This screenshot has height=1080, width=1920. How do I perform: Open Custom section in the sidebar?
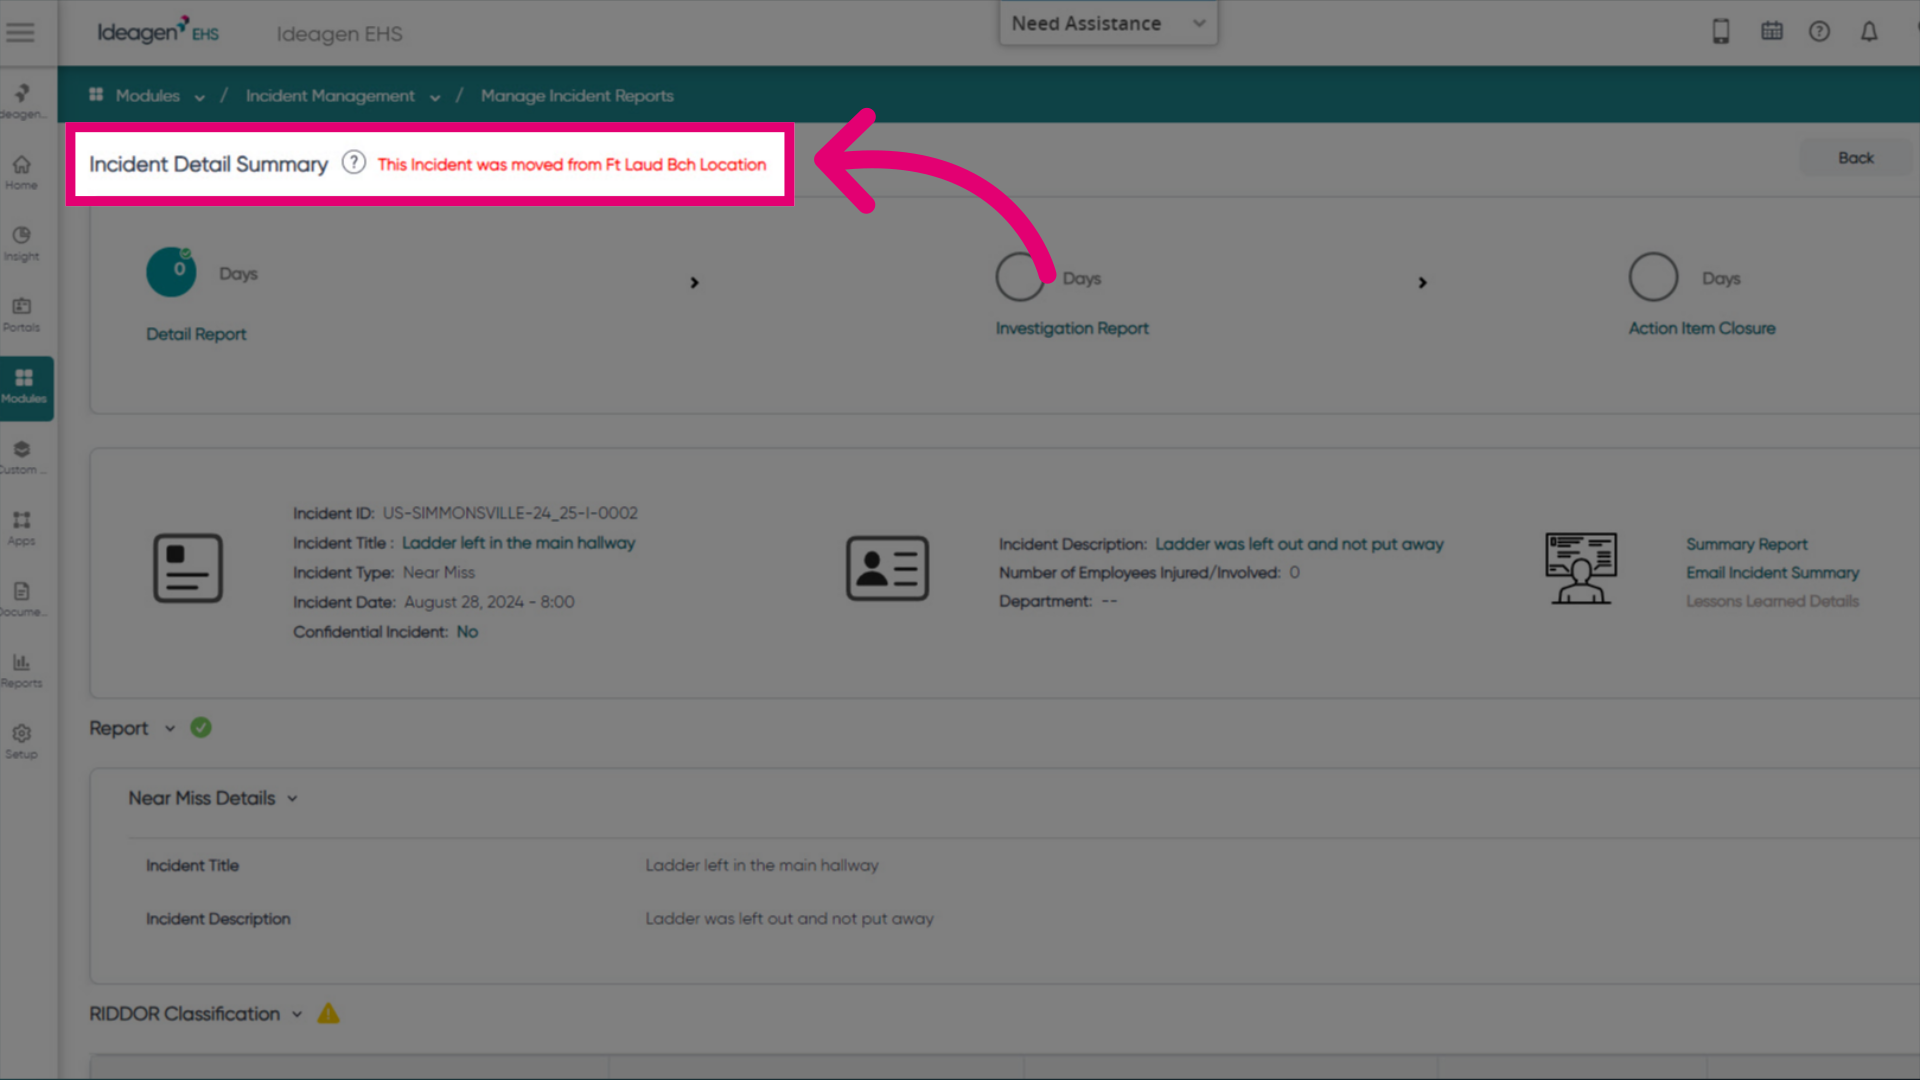21,457
